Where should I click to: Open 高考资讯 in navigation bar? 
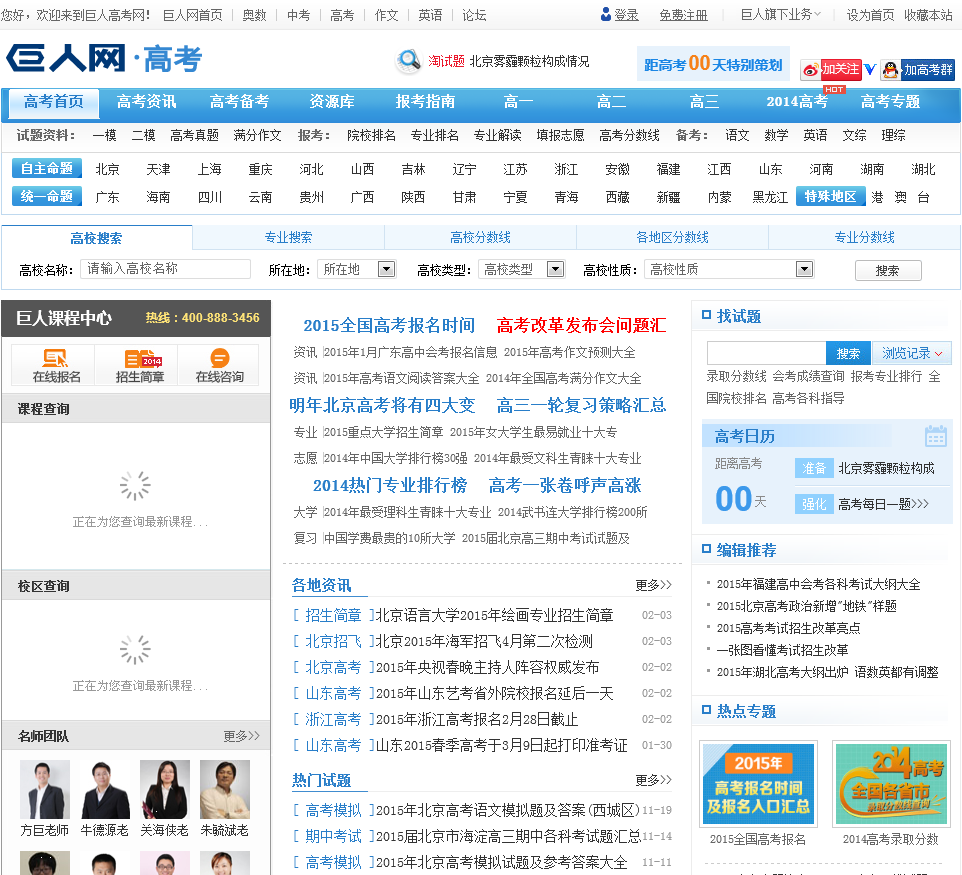(x=147, y=102)
